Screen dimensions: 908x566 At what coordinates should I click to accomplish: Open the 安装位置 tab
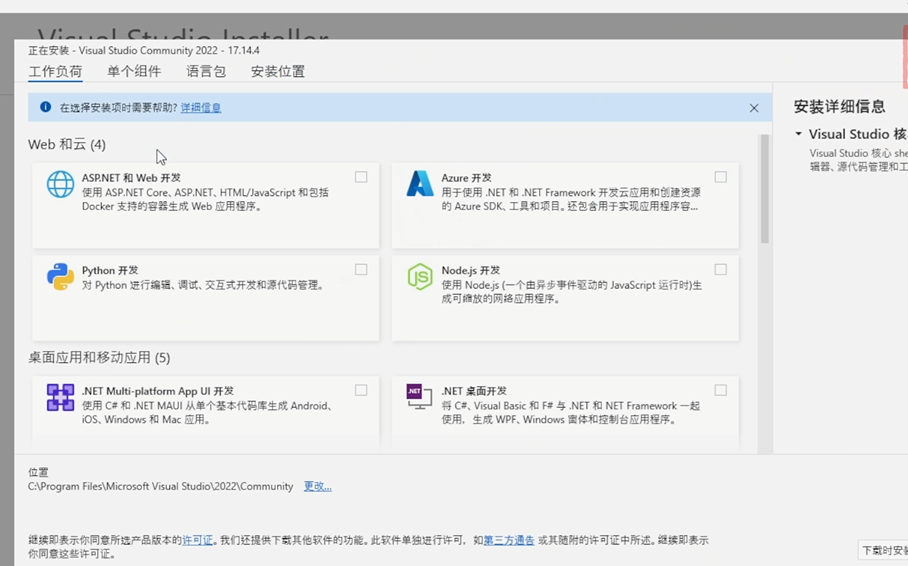277,71
